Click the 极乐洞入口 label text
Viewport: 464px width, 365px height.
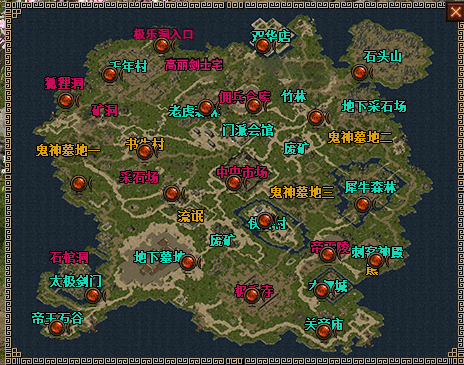(163, 34)
